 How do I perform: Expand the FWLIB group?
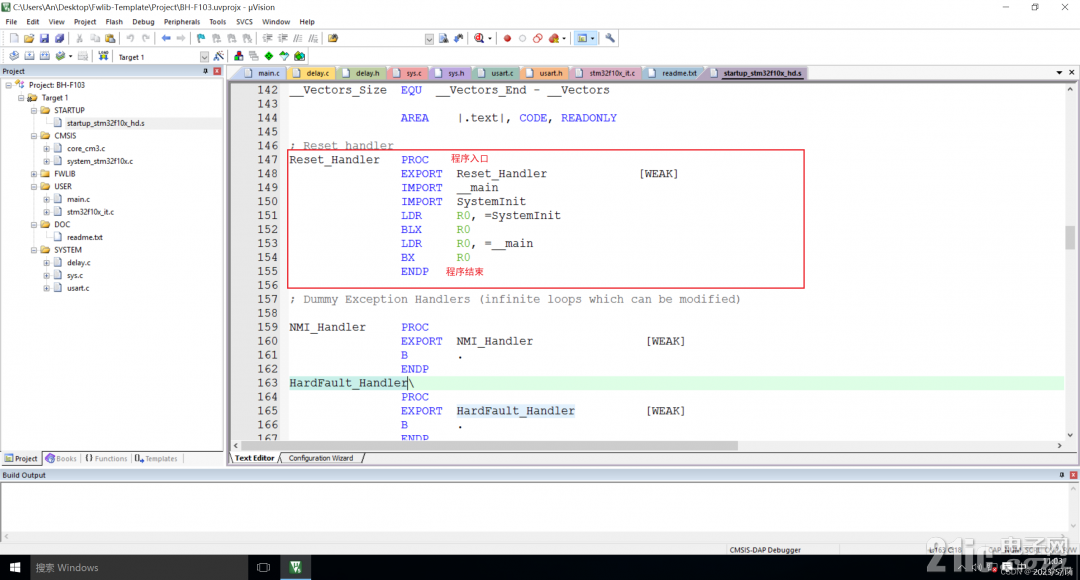point(34,174)
